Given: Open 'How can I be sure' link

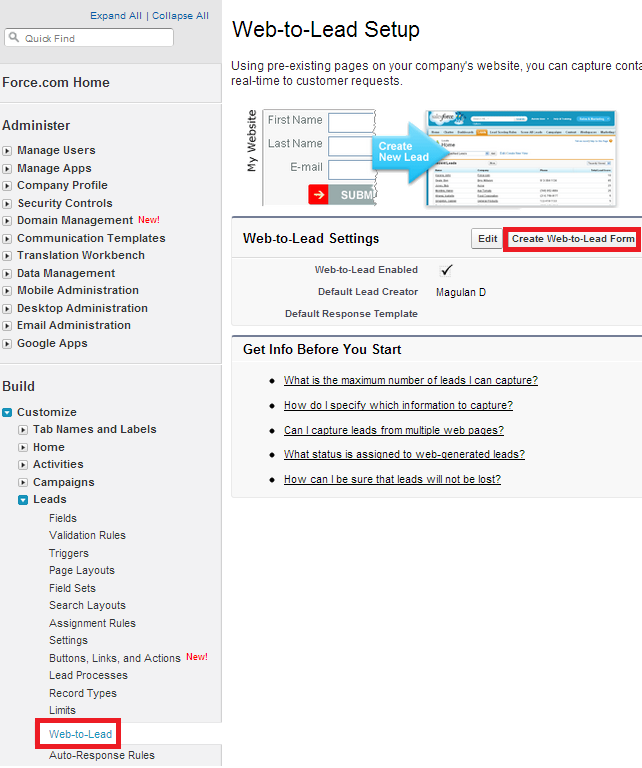Looking at the screenshot, I should coord(392,479).
